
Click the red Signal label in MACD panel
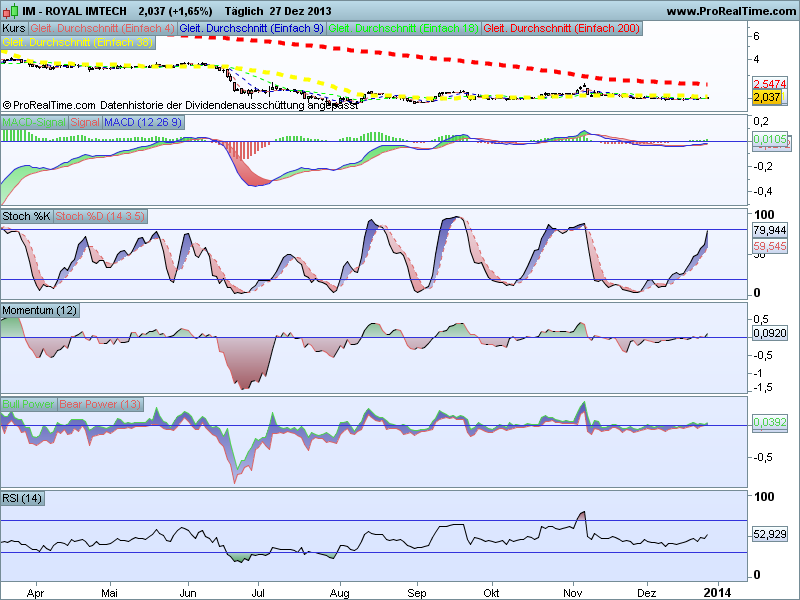point(85,122)
